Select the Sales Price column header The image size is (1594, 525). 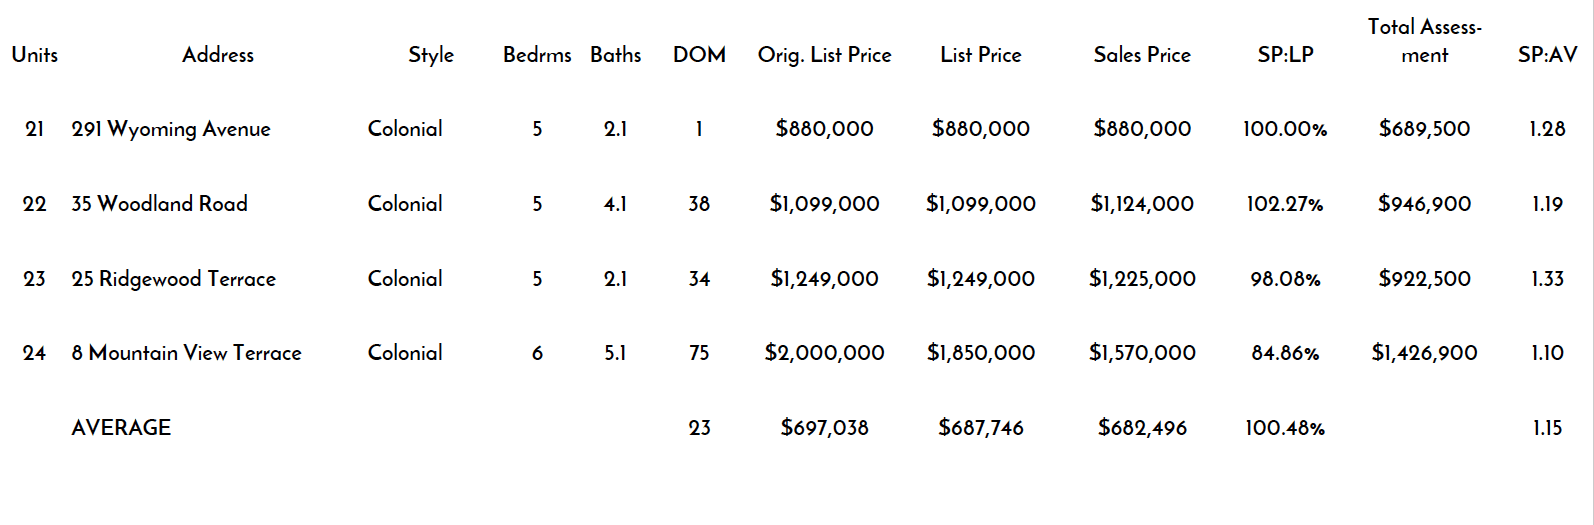click(x=1142, y=55)
